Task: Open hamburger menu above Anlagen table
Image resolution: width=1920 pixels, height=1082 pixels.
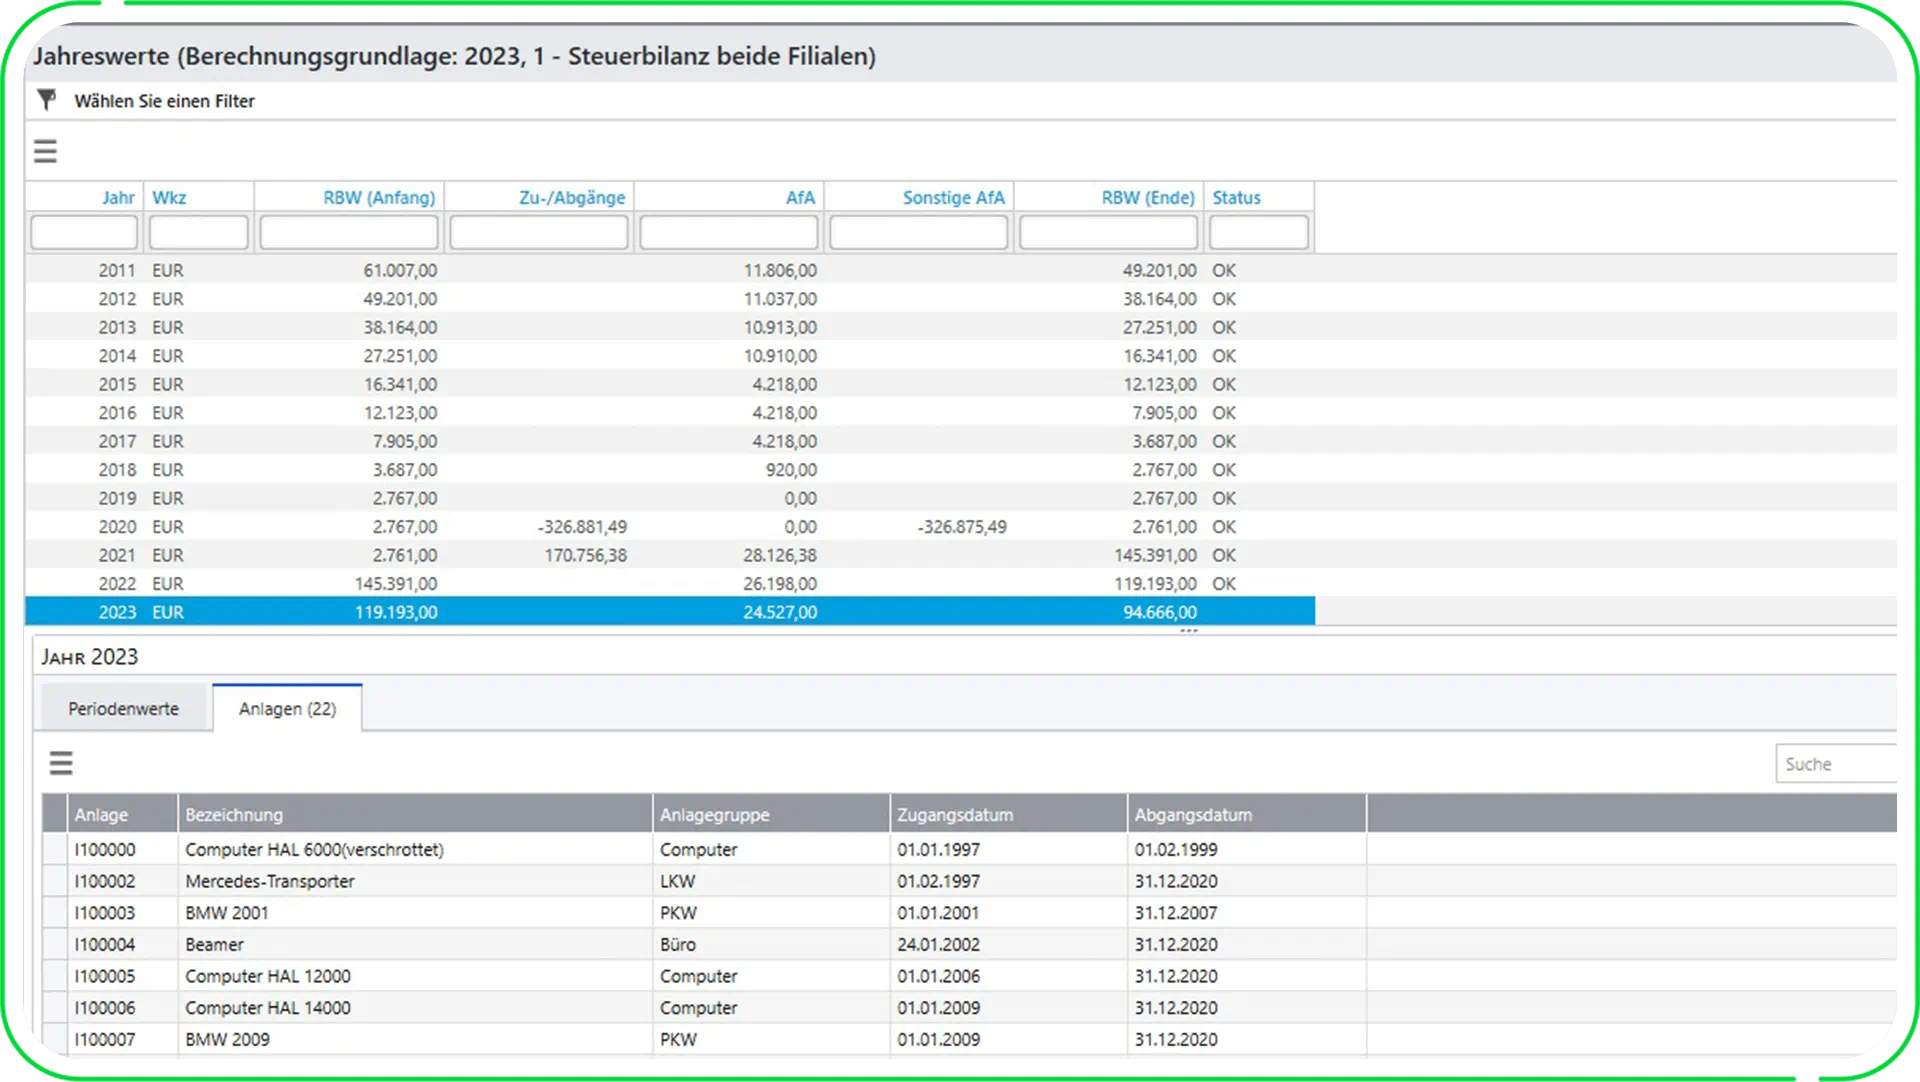Action: point(61,764)
